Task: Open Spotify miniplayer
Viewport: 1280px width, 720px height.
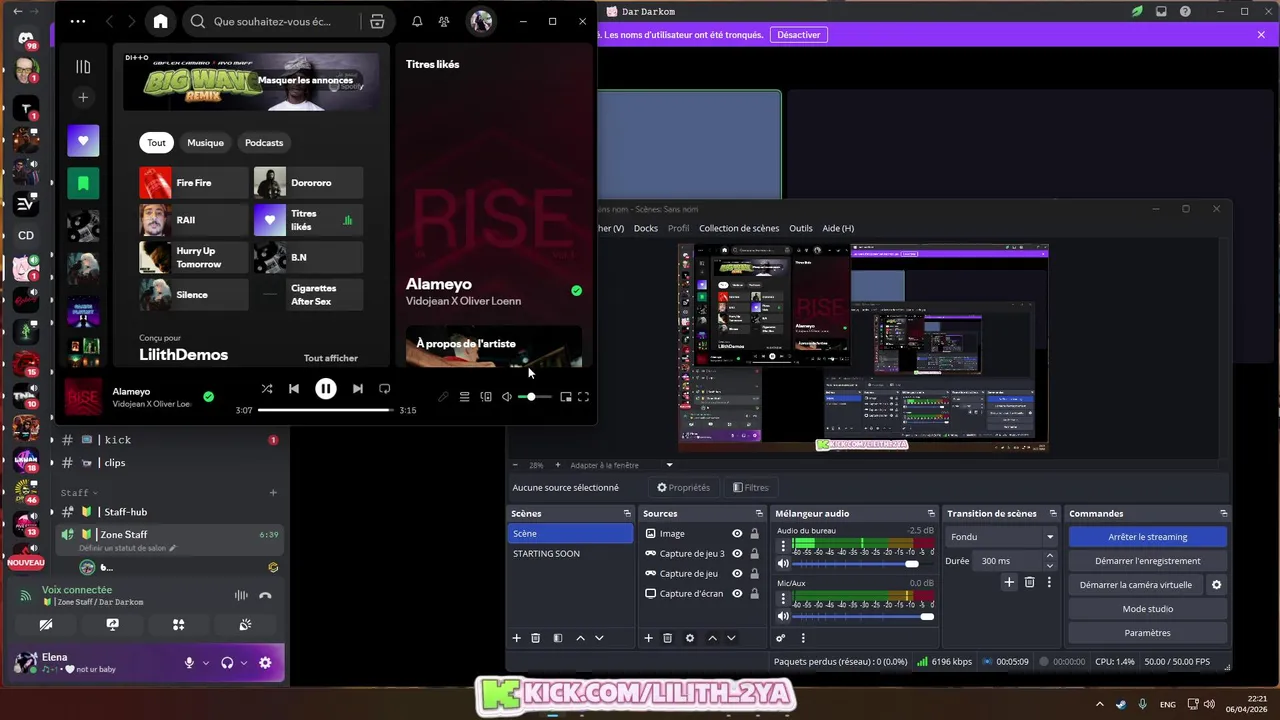Action: pyautogui.click(x=566, y=397)
